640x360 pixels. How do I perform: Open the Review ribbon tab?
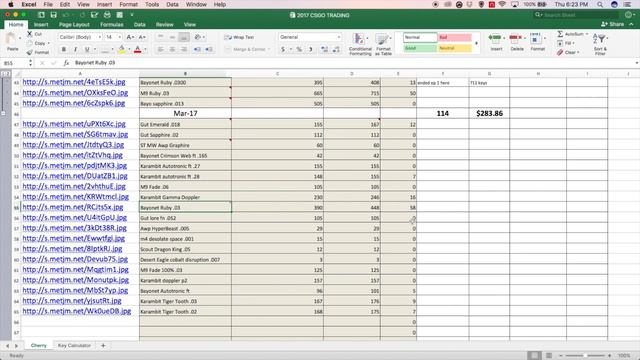164,24
